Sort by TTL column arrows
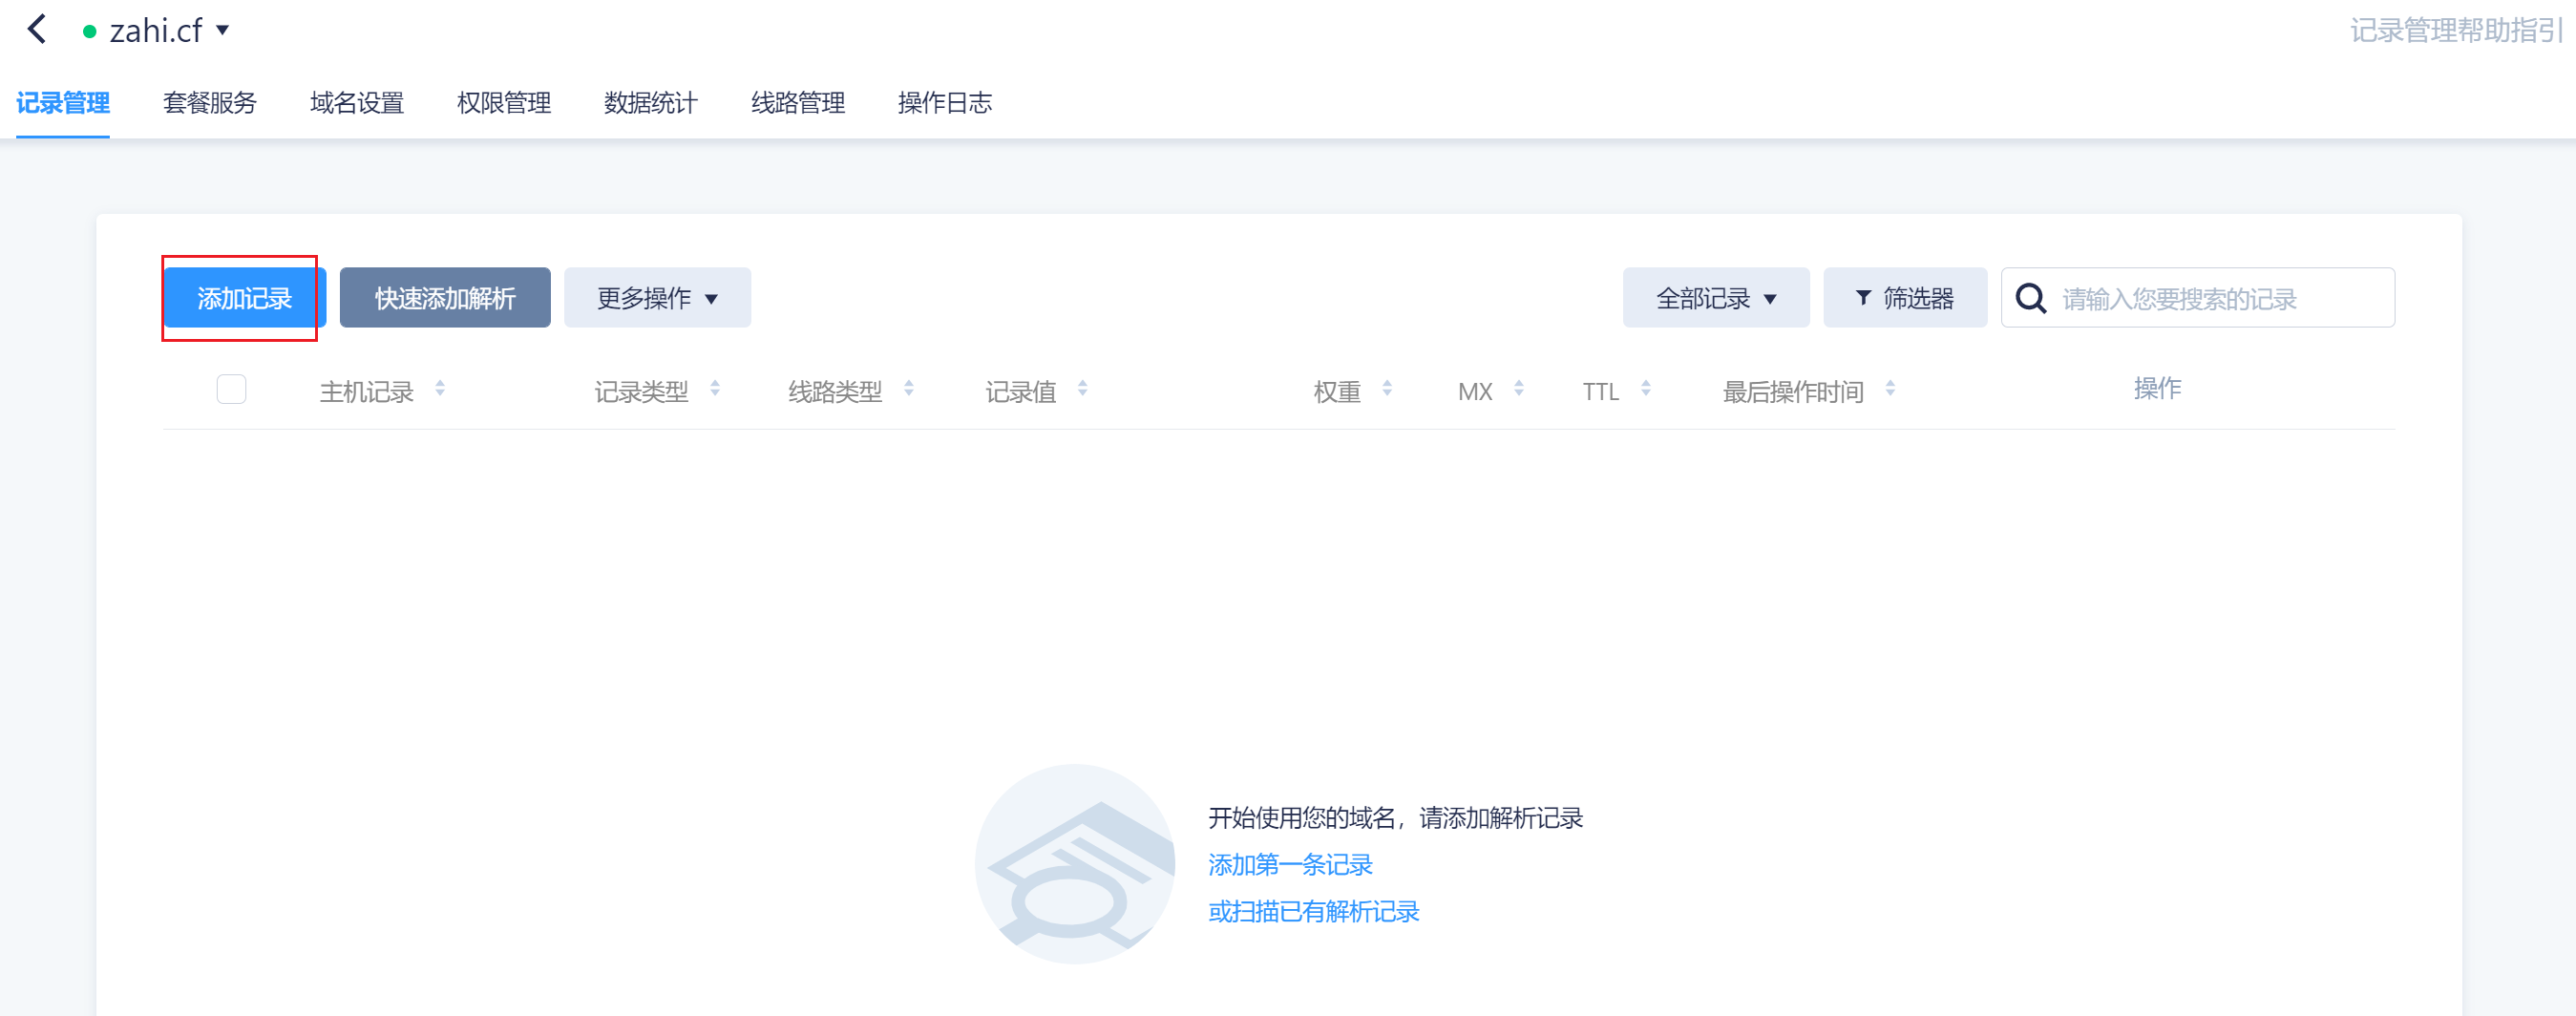This screenshot has width=2576, height=1016. 1646,389
